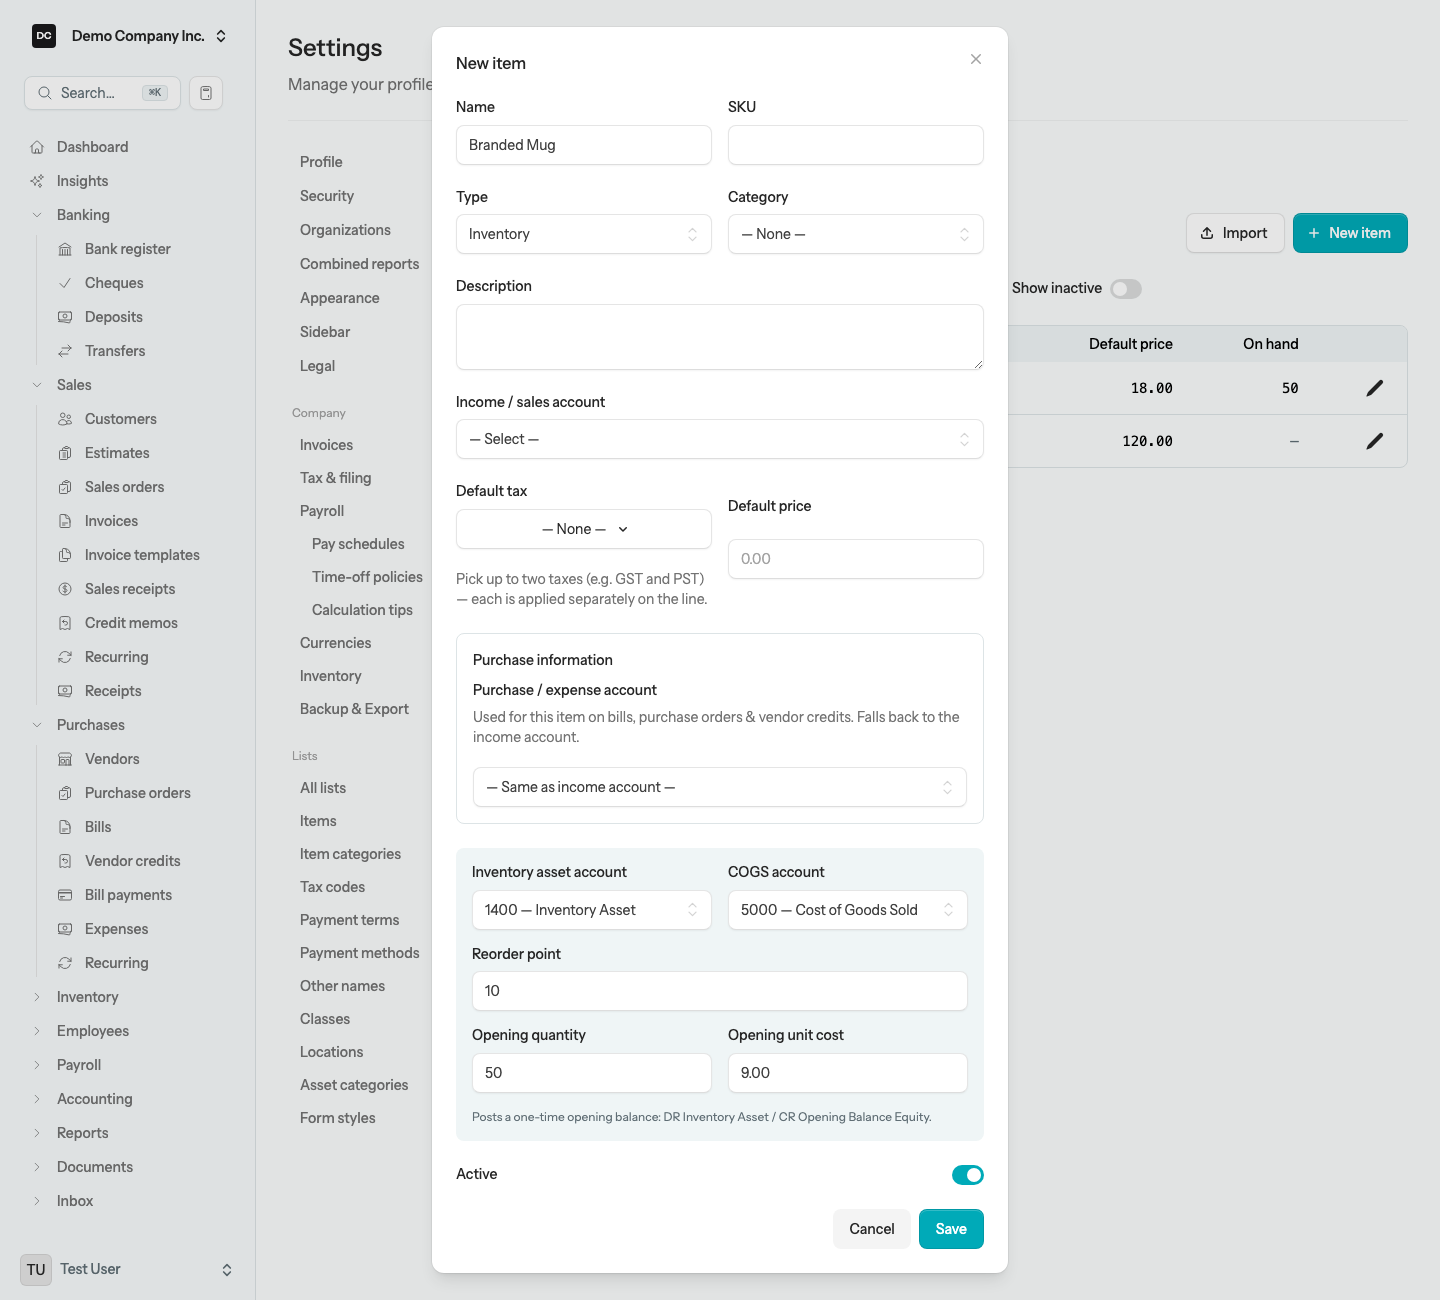Open Tax codes in settings menu
This screenshot has width=1440, height=1300.
[332, 887]
